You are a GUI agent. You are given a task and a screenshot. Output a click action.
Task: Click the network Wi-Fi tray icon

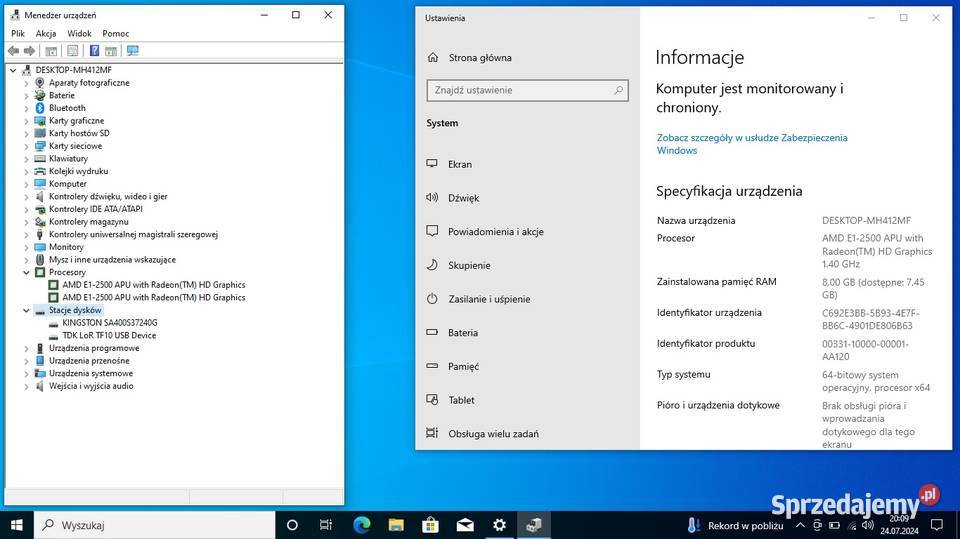click(x=852, y=526)
